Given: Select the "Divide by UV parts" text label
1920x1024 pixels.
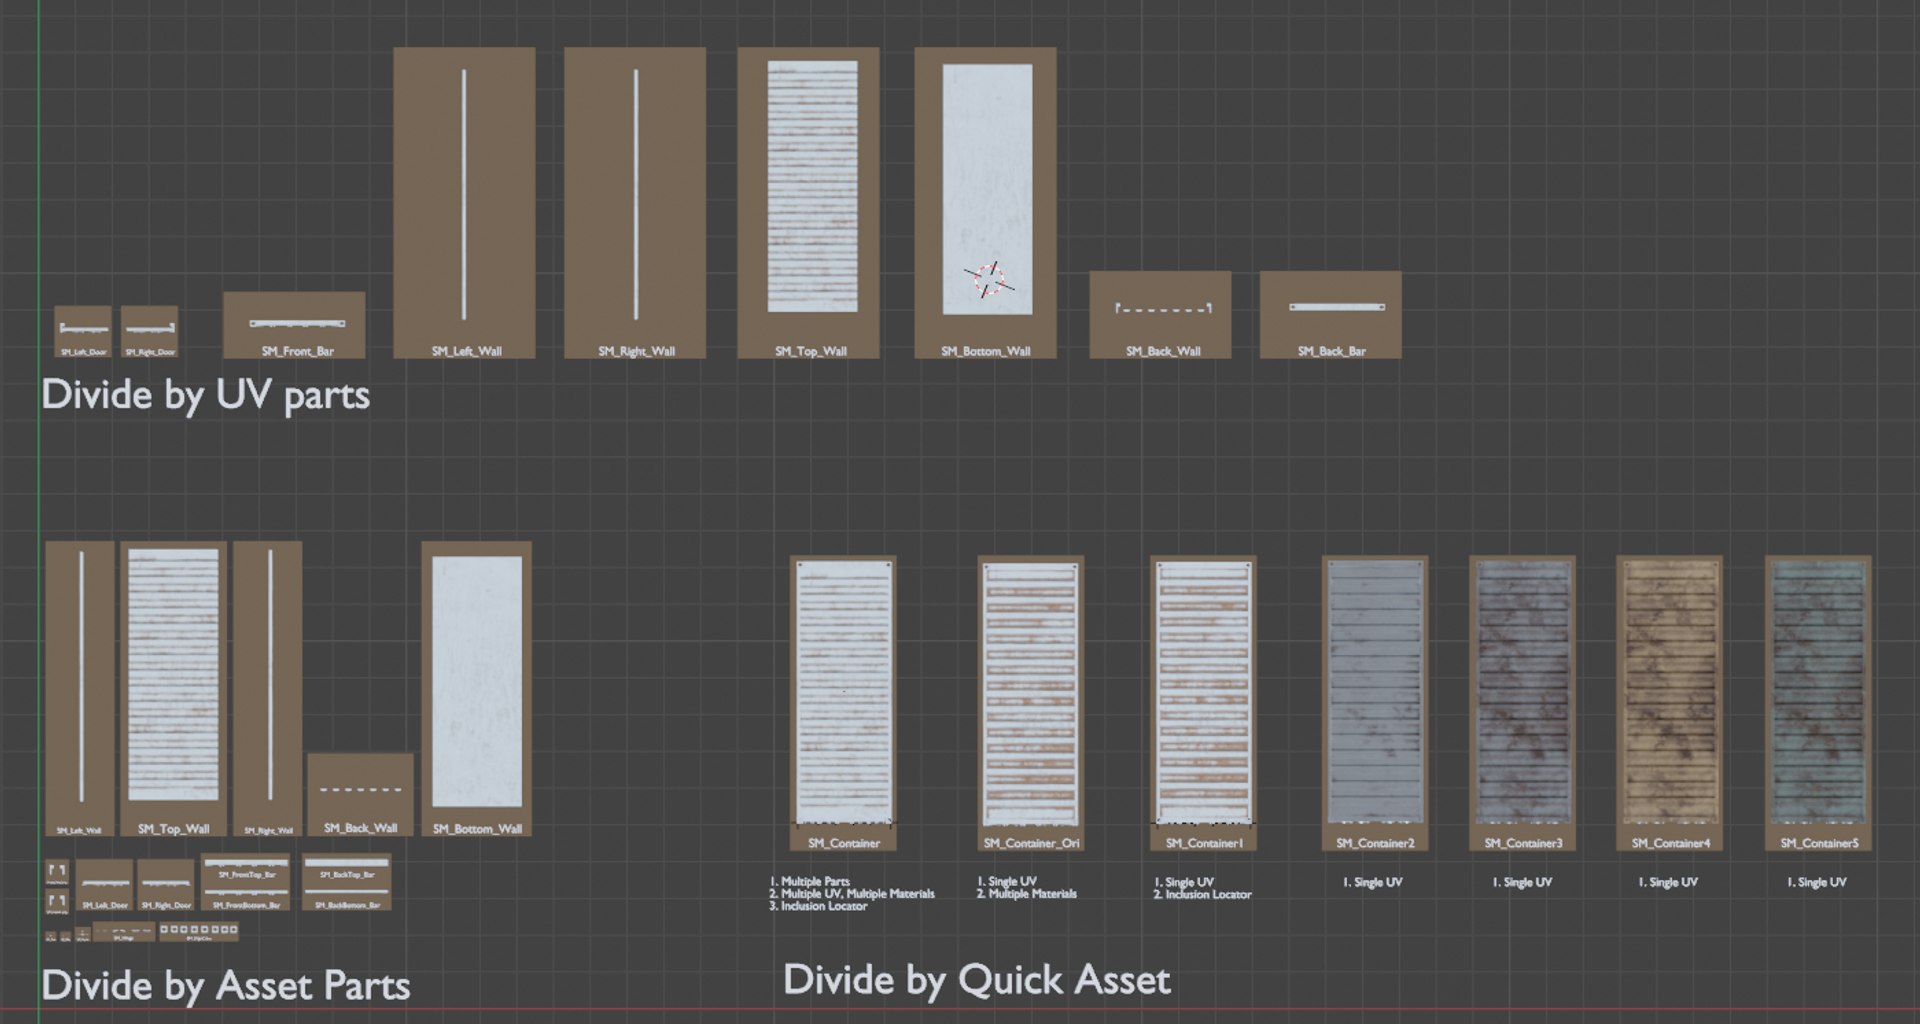Looking at the screenshot, I should (206, 395).
